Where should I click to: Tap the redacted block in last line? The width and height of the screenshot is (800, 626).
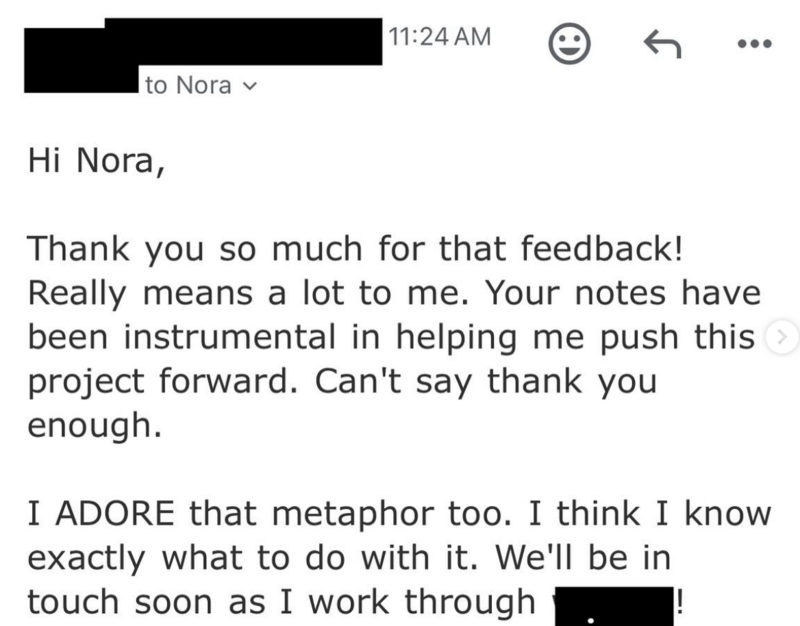(x=614, y=606)
